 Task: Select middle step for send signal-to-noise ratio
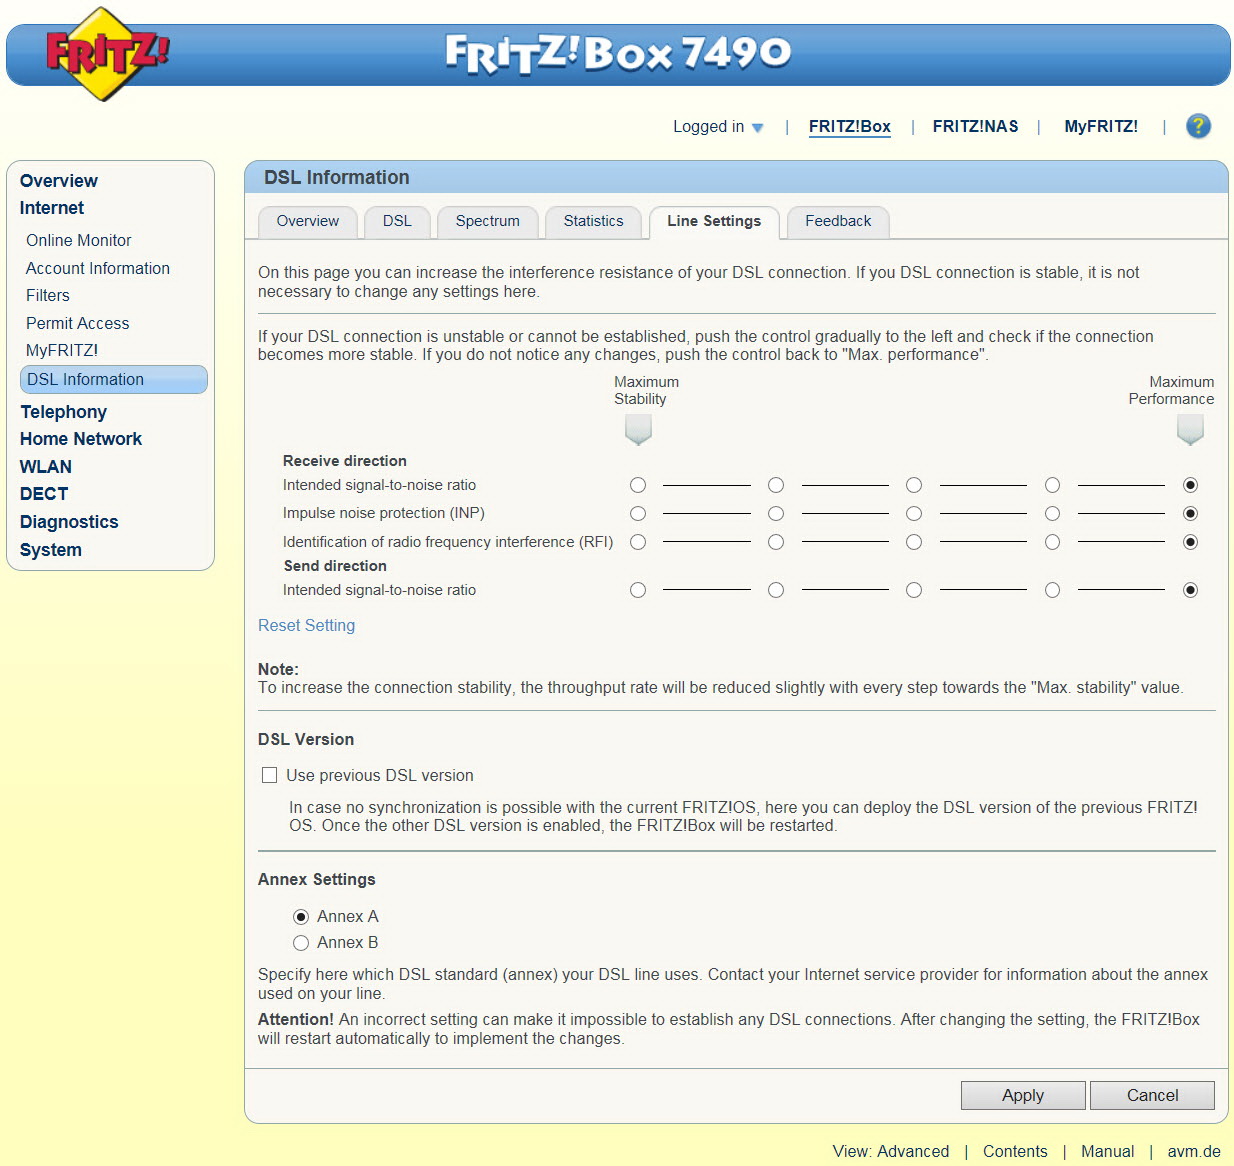(914, 590)
